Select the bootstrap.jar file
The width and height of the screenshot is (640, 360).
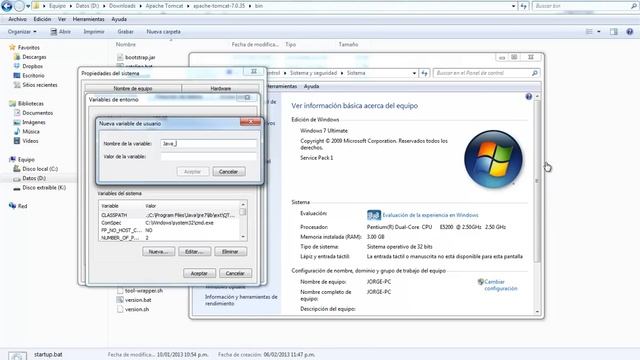140,58
